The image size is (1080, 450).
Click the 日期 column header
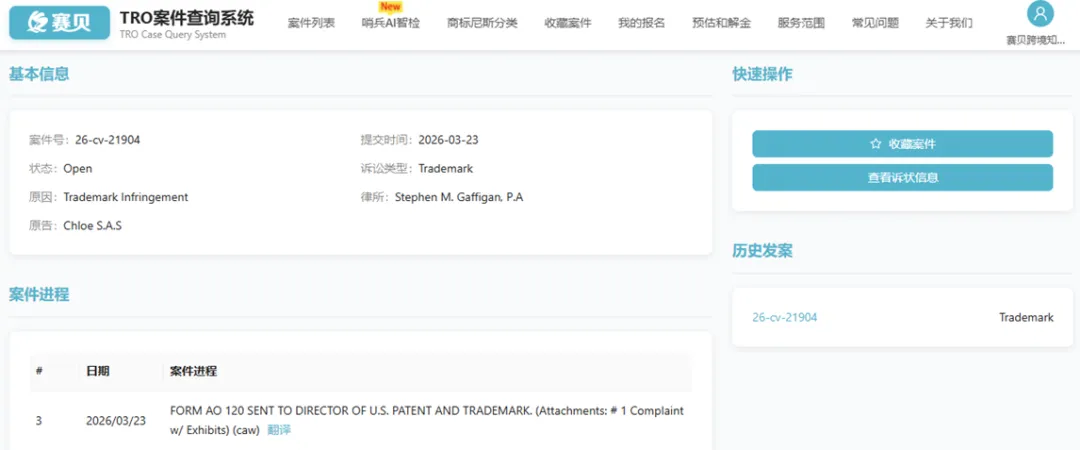click(x=97, y=371)
